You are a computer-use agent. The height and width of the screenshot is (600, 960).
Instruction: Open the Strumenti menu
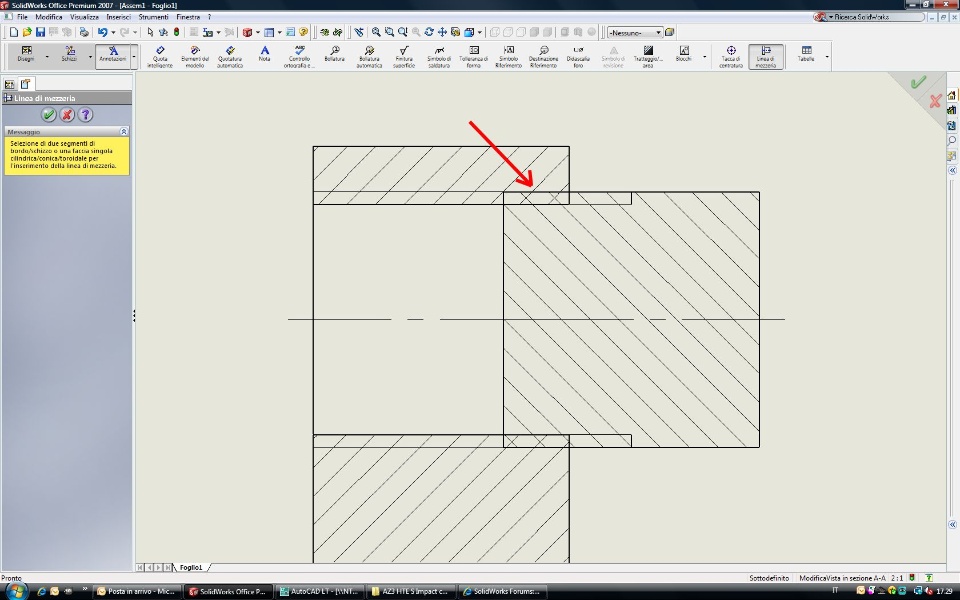click(153, 17)
